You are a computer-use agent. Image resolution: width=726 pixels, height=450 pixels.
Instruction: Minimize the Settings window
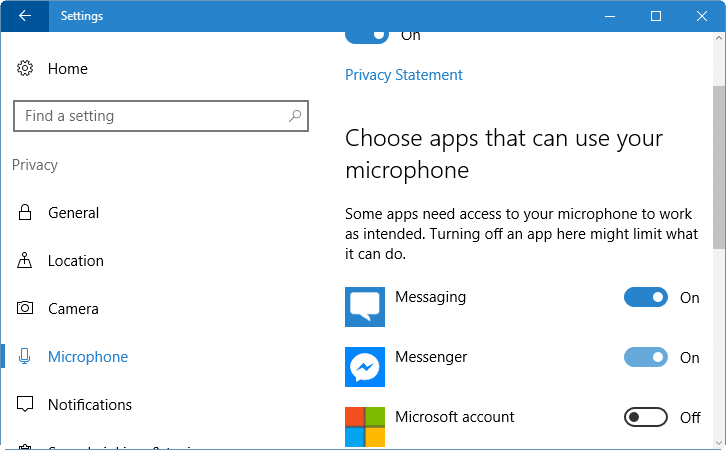(x=610, y=16)
